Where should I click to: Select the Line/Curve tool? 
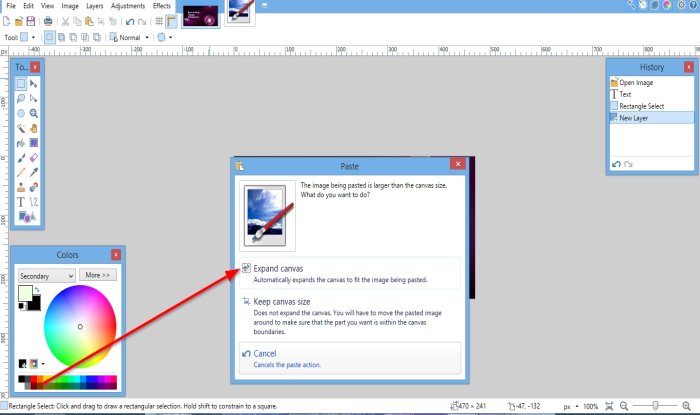pos(33,202)
